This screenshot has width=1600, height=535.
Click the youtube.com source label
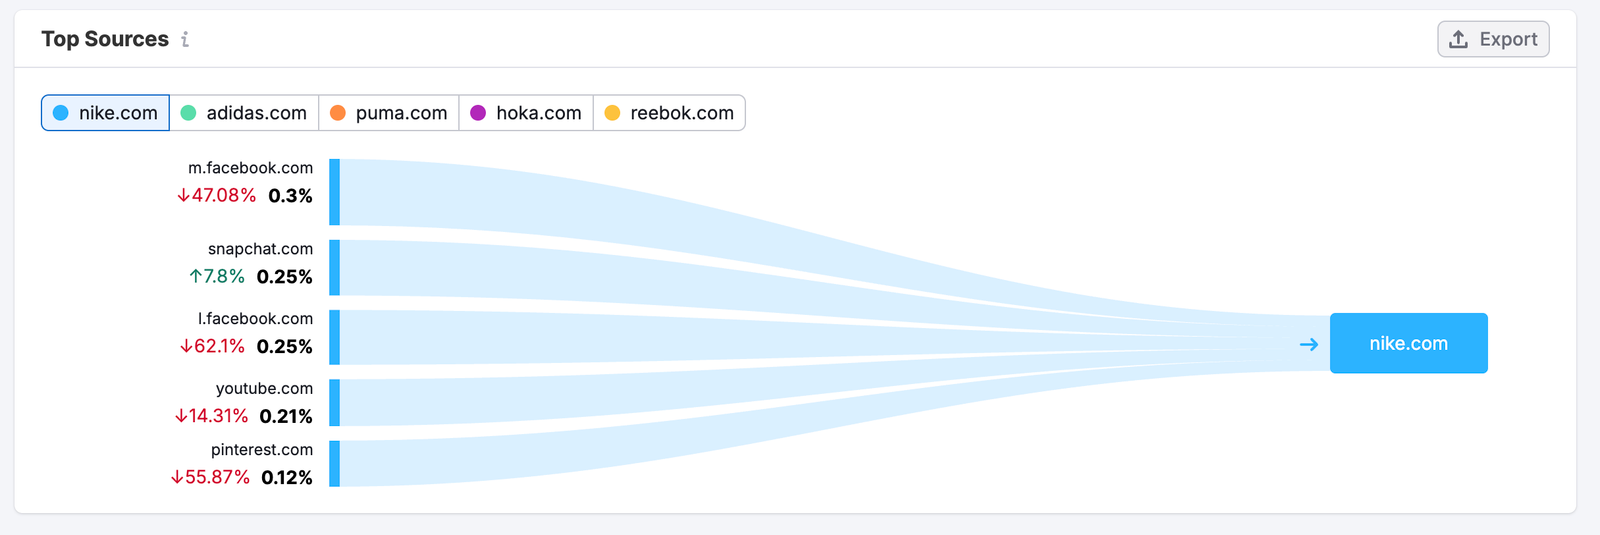(x=264, y=389)
